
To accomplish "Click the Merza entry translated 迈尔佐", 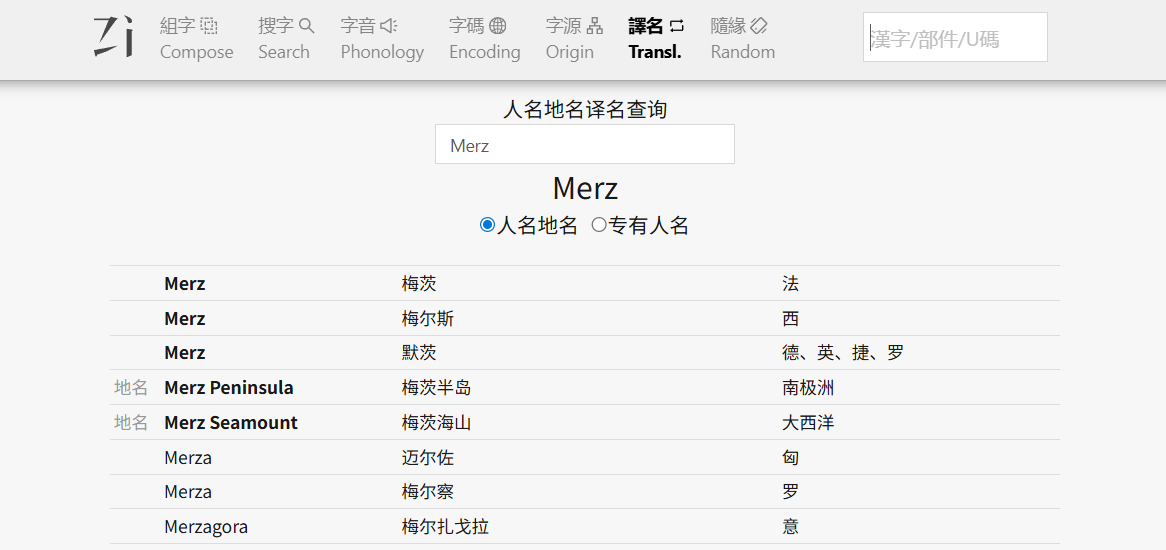I will (188, 458).
